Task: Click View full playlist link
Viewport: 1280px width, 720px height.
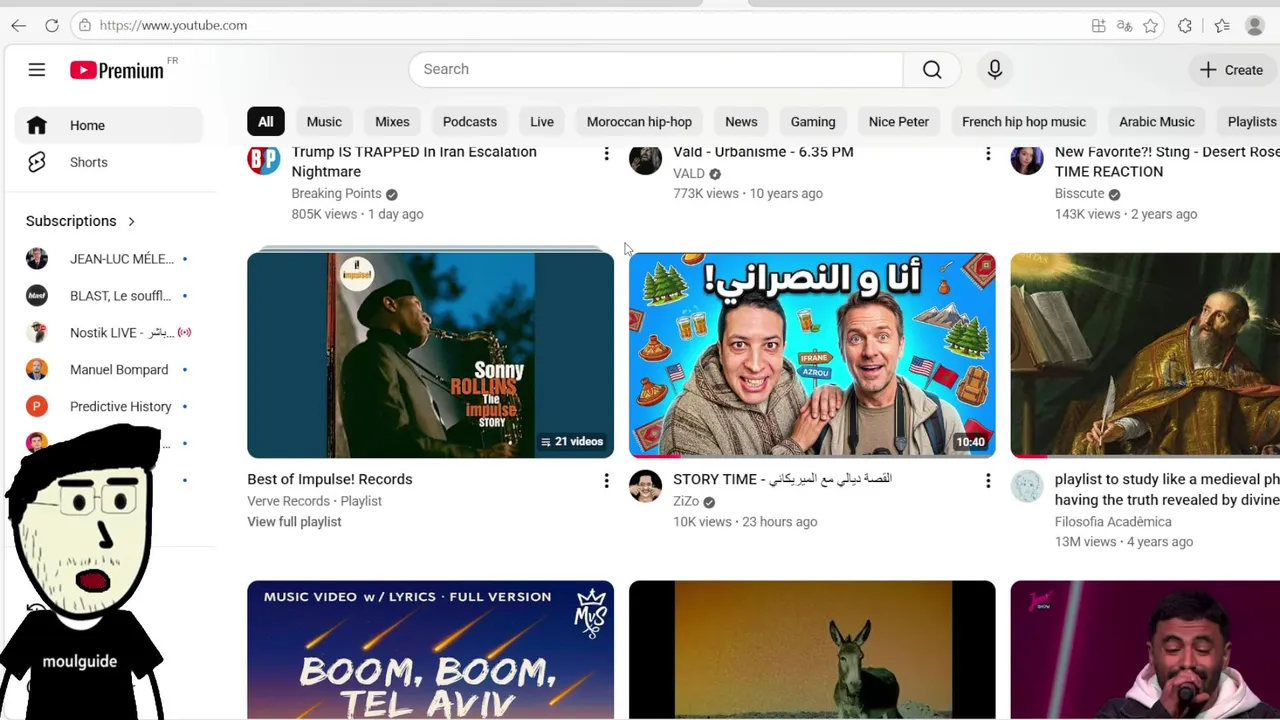Action: coord(294,522)
